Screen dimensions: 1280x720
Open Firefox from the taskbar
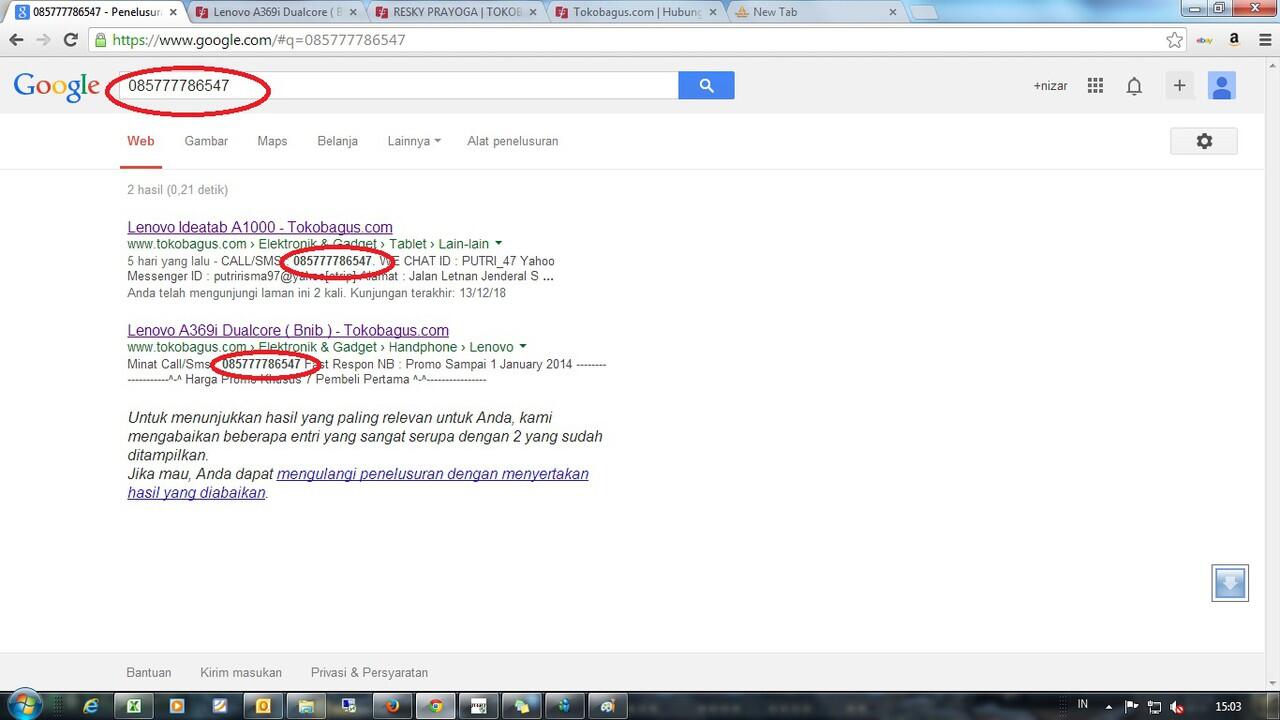click(392, 706)
